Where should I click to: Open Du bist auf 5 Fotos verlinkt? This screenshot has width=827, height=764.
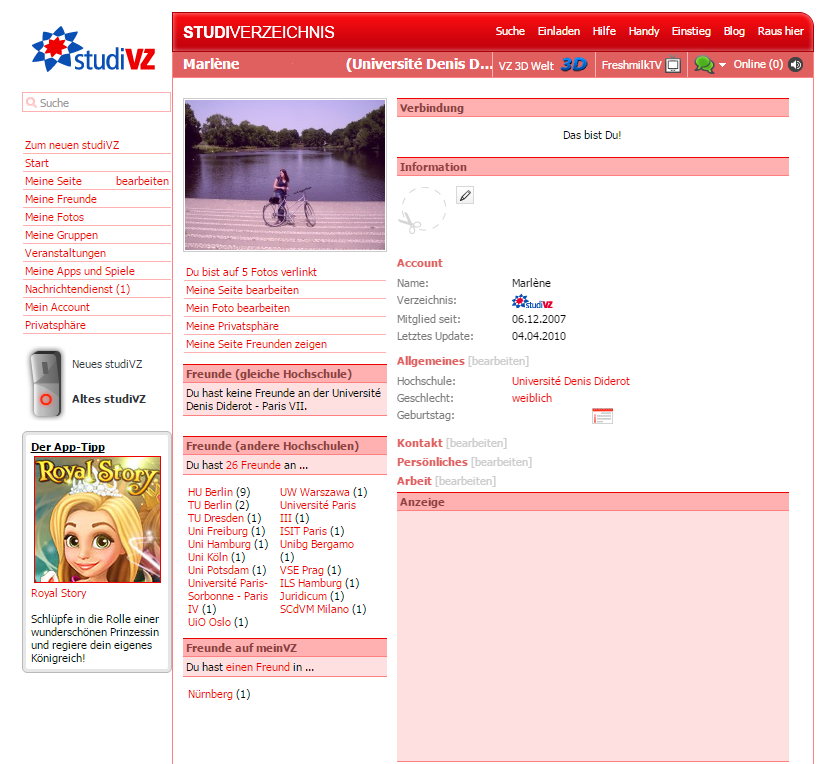point(251,272)
